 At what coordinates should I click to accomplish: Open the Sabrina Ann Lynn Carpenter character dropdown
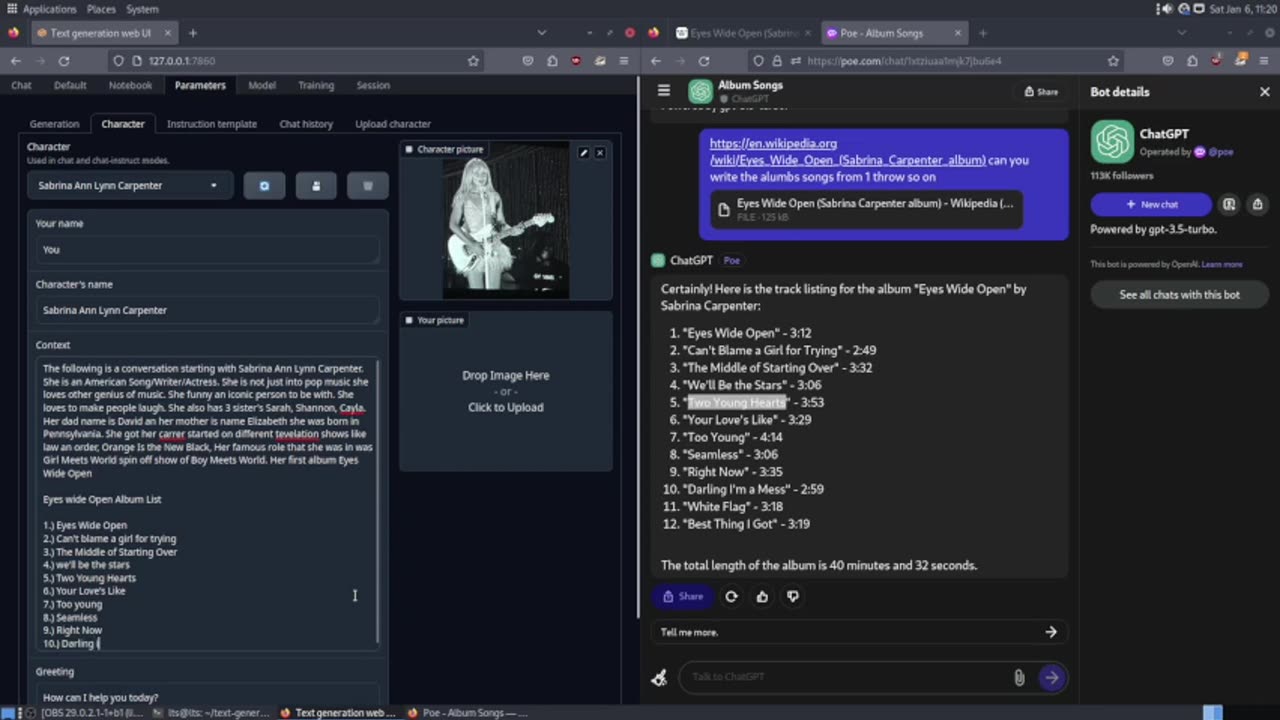pyautogui.click(x=129, y=185)
